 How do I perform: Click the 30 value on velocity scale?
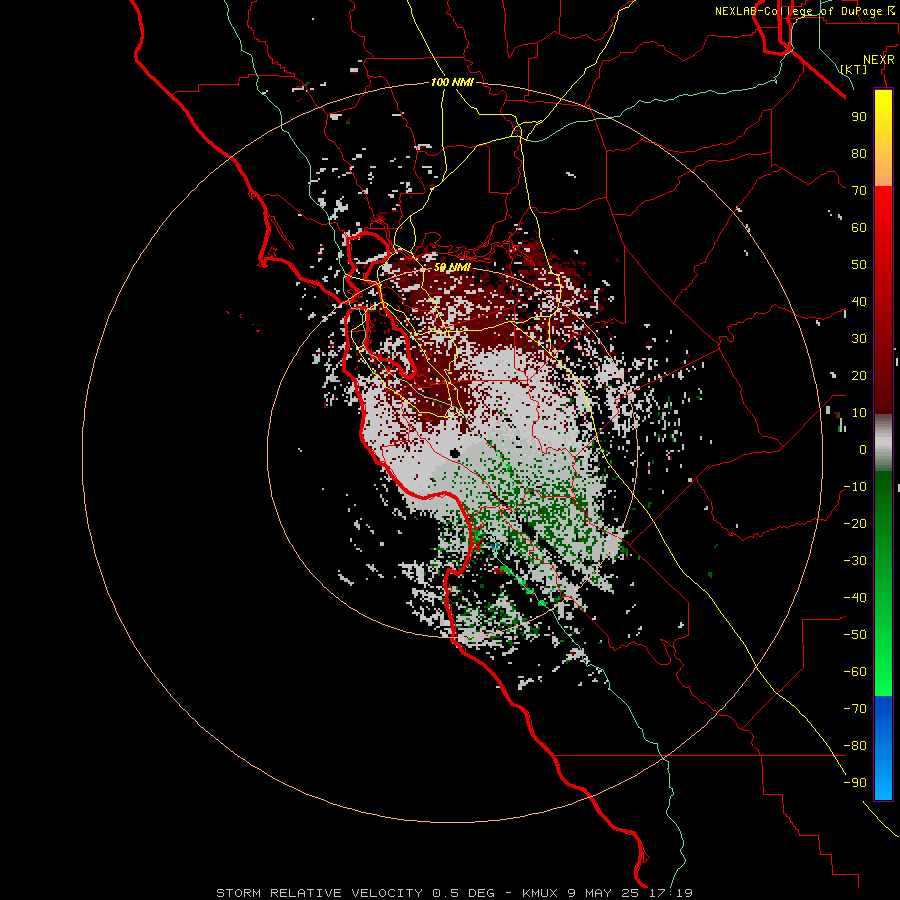(x=859, y=339)
